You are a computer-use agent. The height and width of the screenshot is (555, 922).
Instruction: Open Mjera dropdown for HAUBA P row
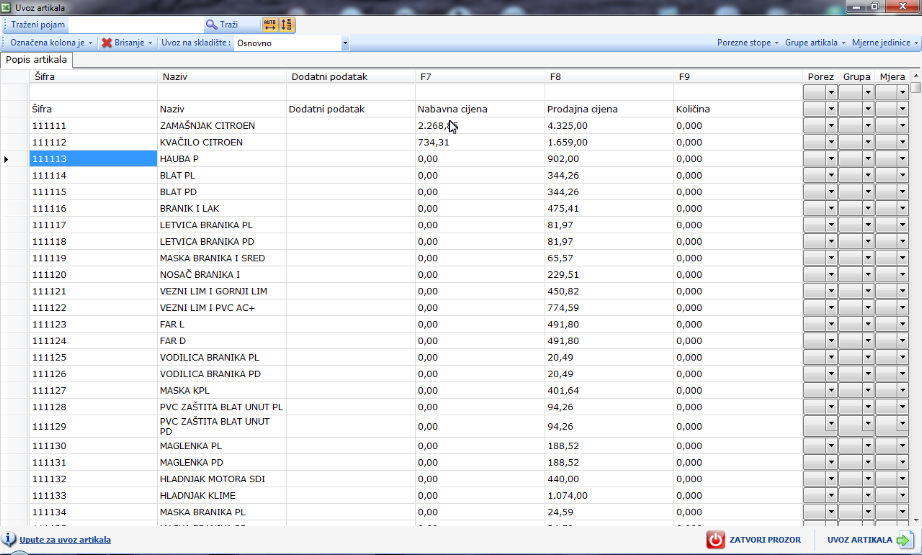tap(902, 159)
